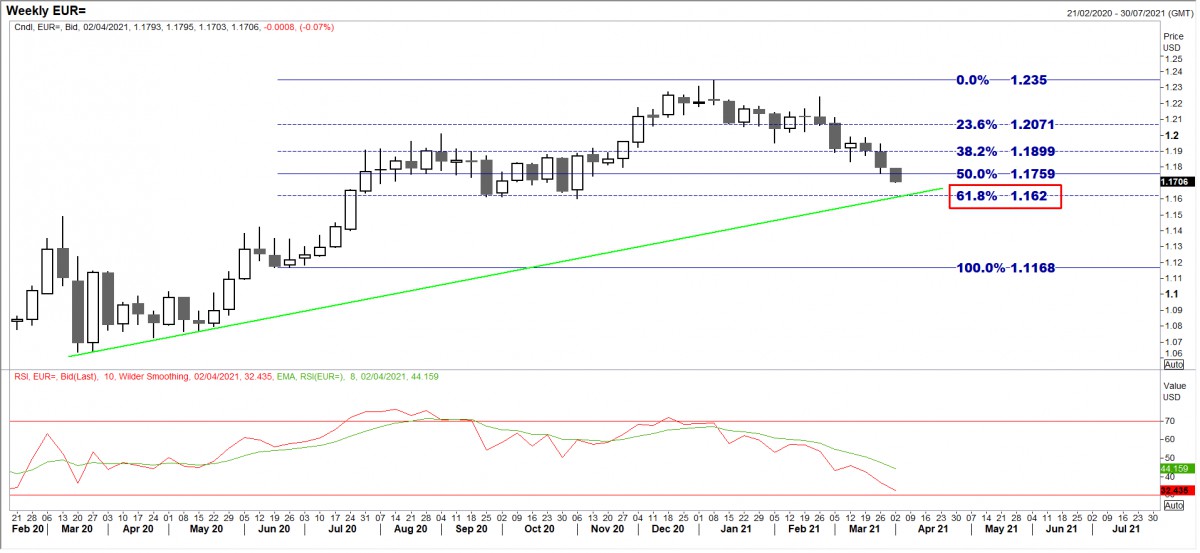Screen dimensions: 1200x553
Task: Click the current price tag 1.1706
Action: (x=1173, y=182)
